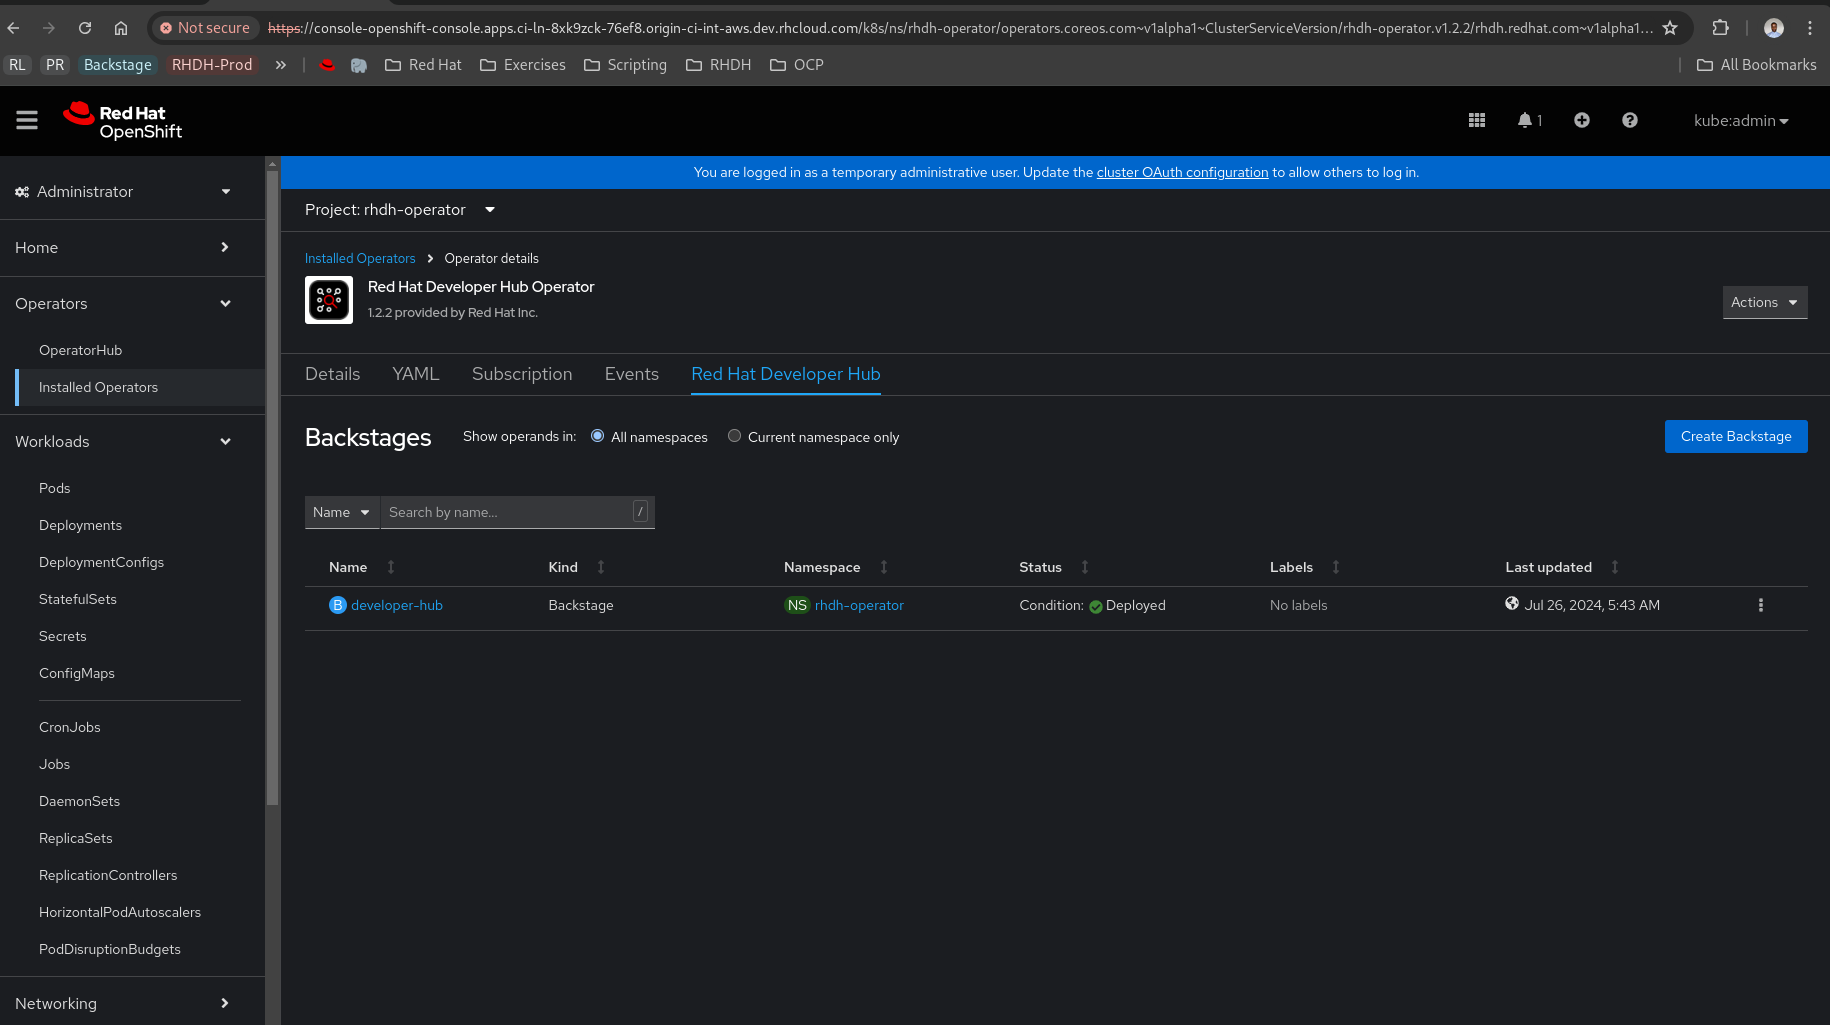Sort table by Labels column
This screenshot has height=1025, width=1830.
1336,567
